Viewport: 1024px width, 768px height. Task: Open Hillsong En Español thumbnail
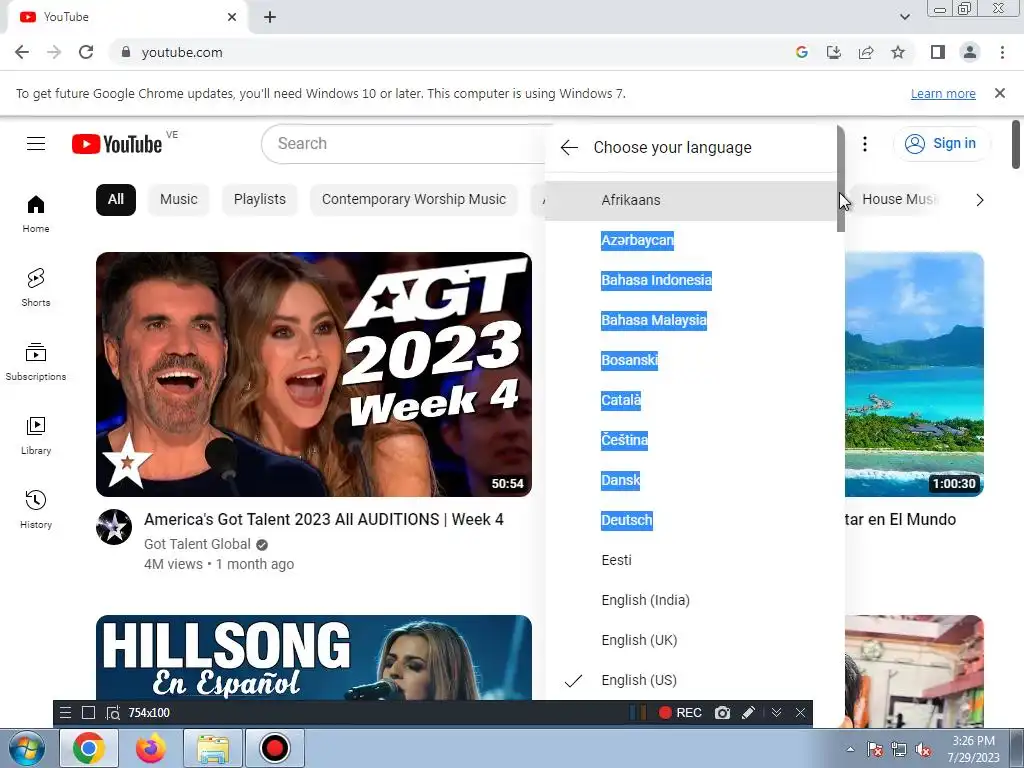point(313,658)
